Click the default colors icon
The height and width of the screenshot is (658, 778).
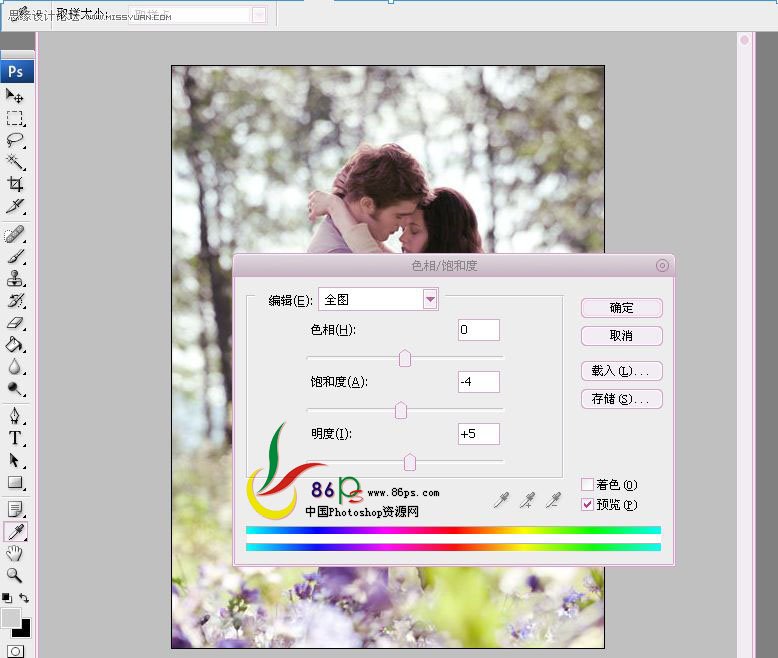(6, 598)
